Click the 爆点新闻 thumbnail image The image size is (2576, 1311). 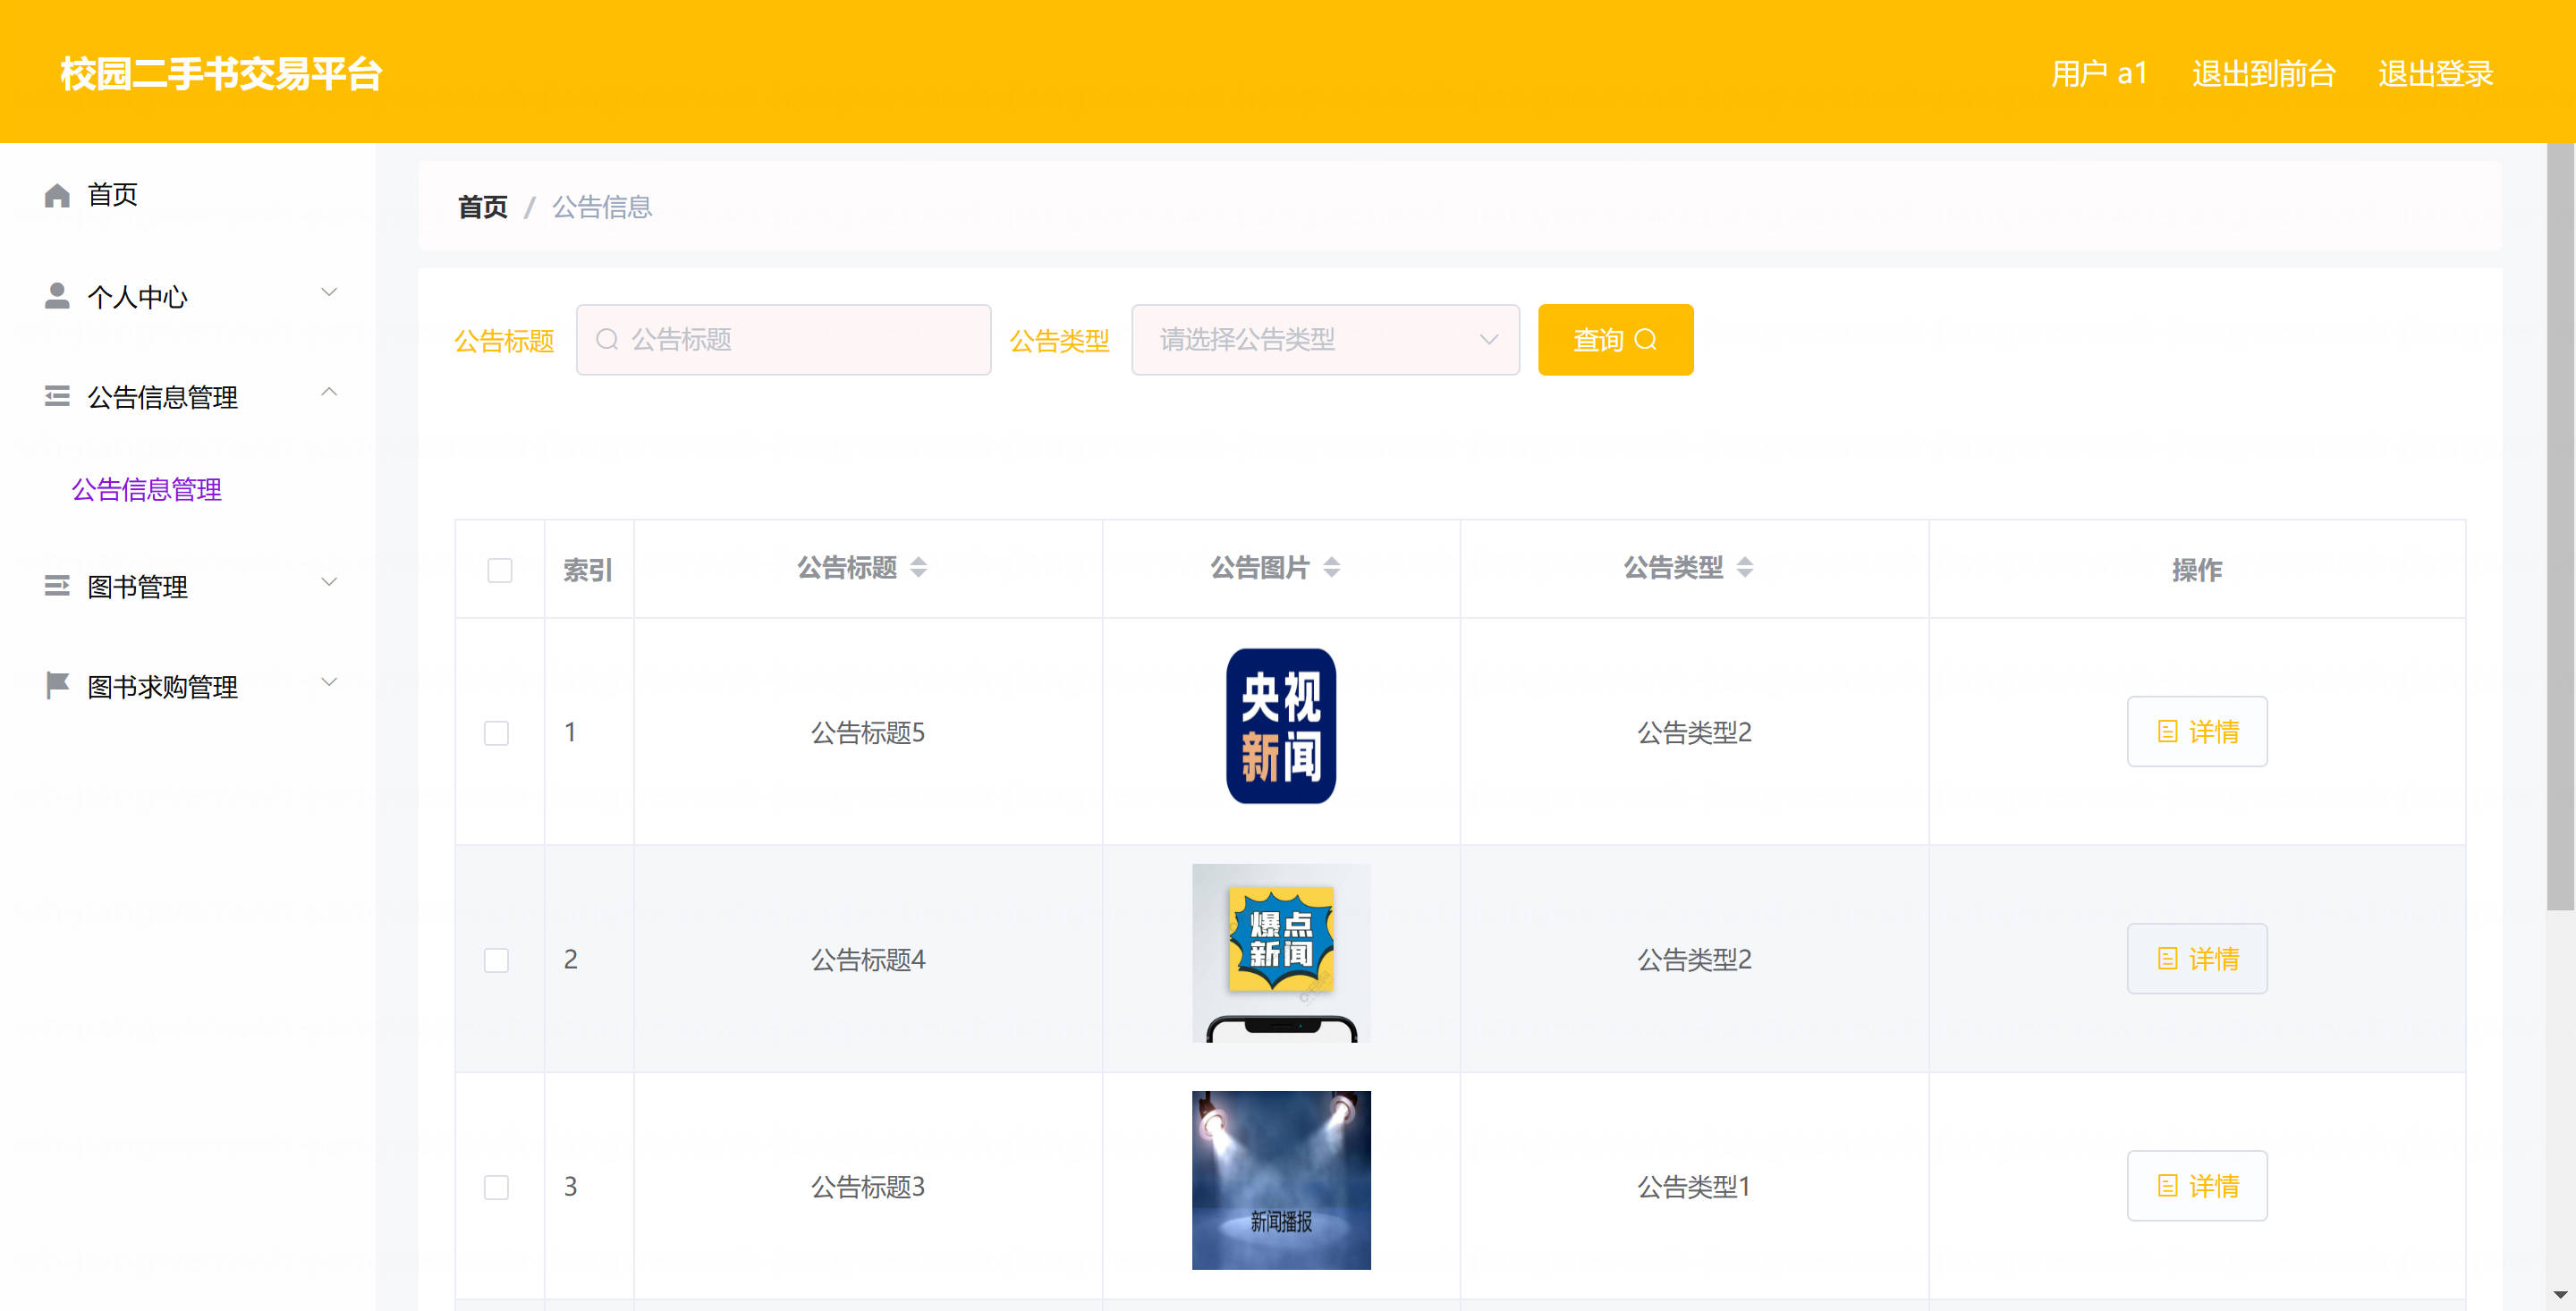[x=1281, y=953]
